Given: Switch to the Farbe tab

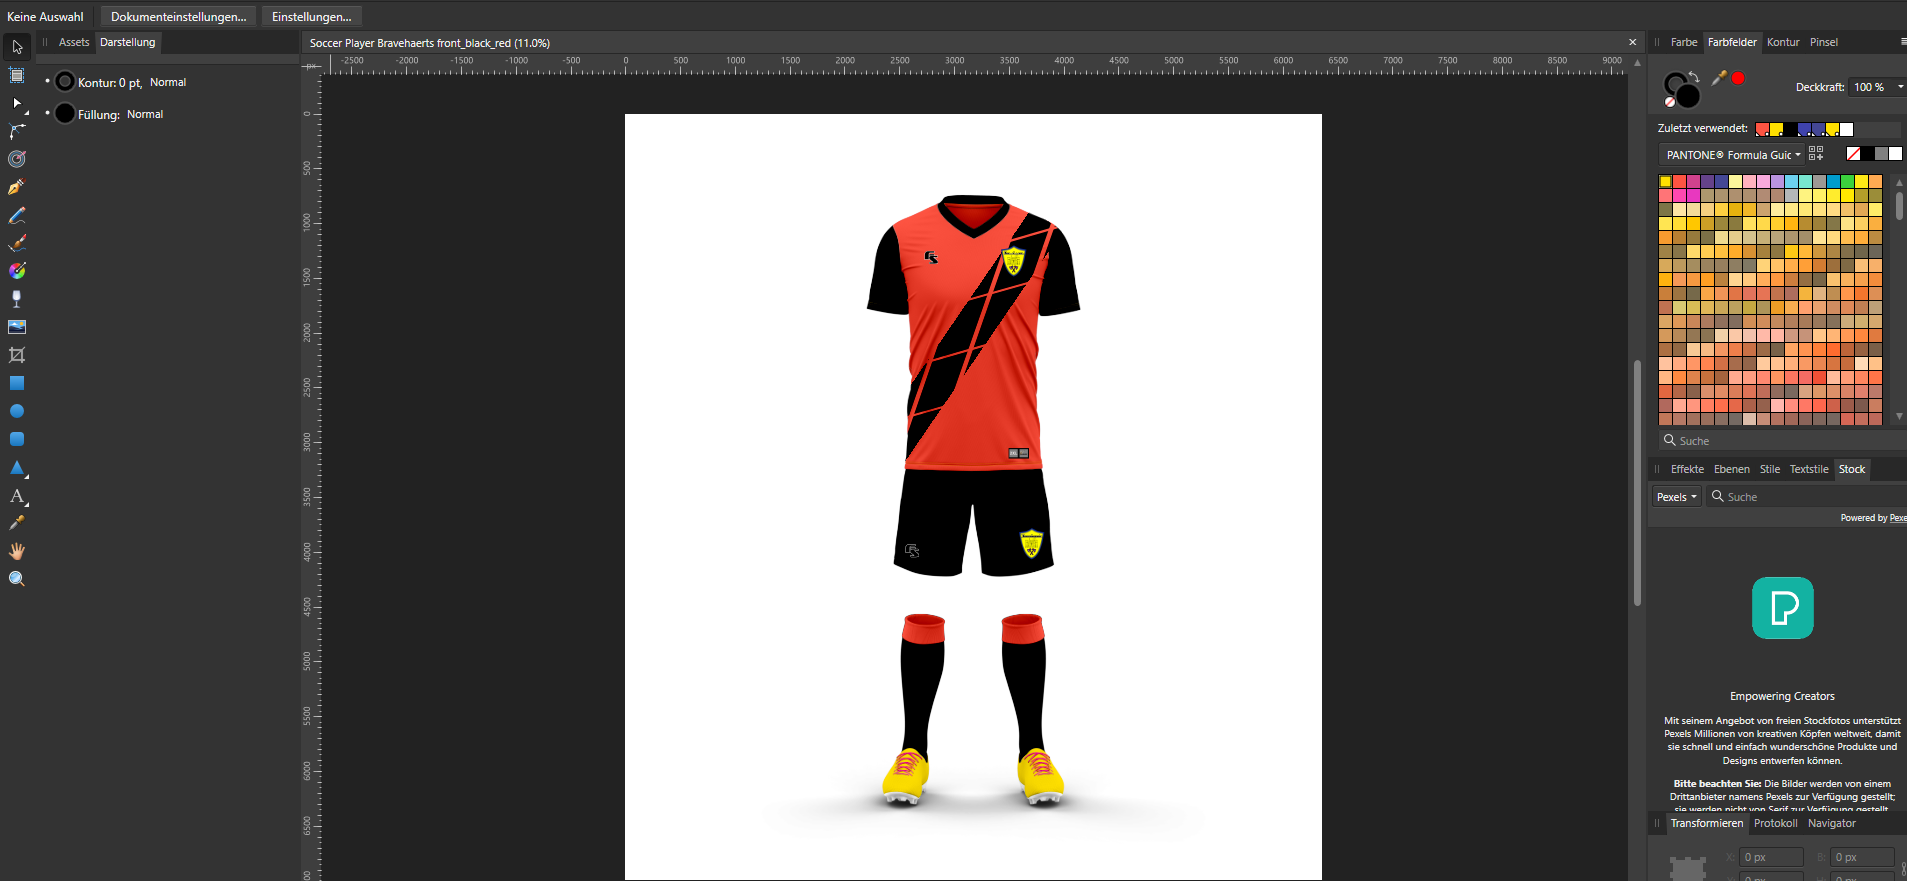Looking at the screenshot, I should pos(1684,42).
